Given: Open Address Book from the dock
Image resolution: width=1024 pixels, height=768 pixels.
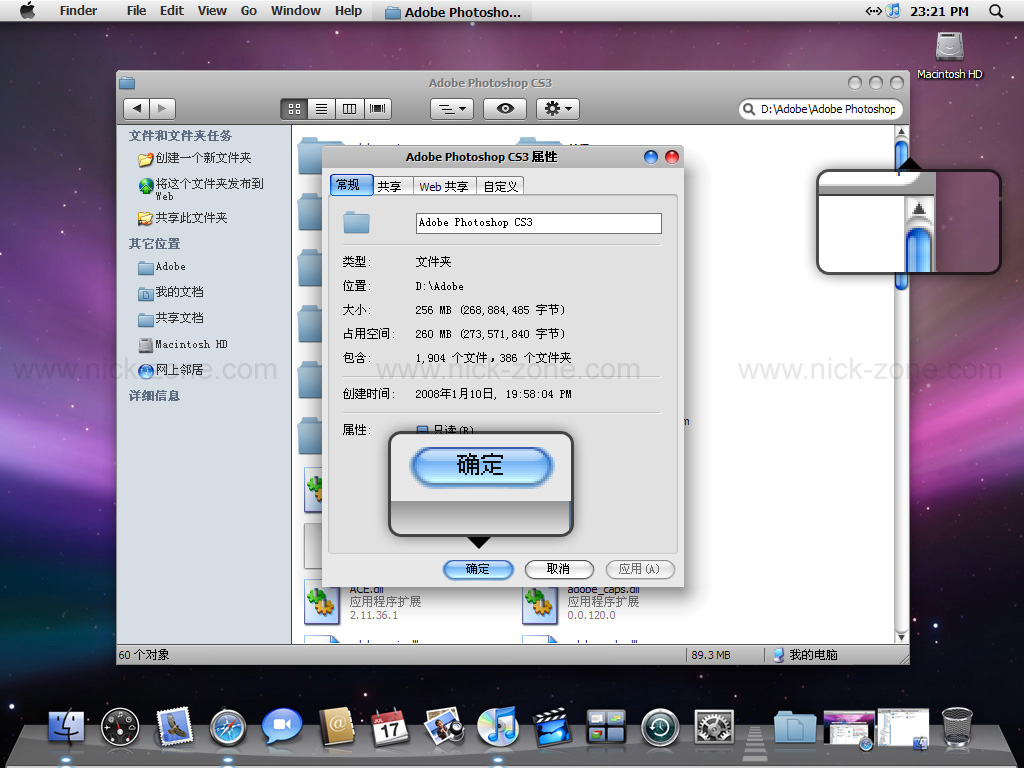Looking at the screenshot, I should click(336, 727).
